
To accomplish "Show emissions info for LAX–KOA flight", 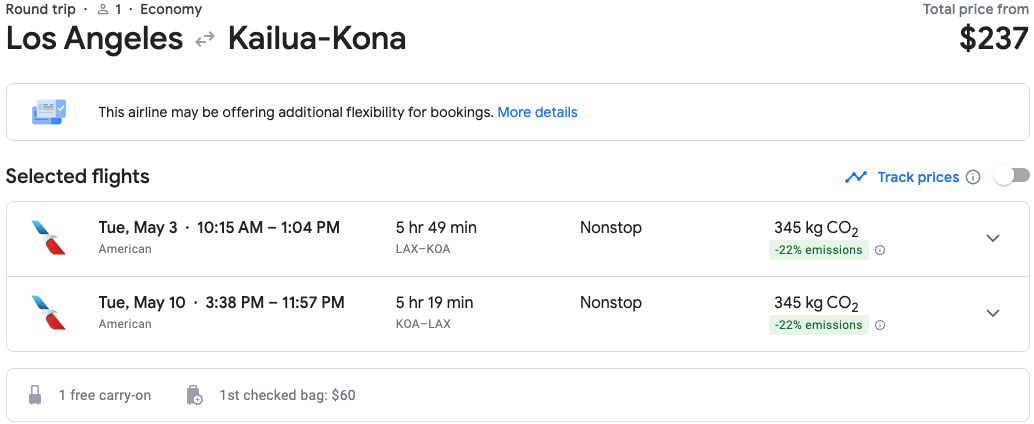I will click(x=880, y=250).
